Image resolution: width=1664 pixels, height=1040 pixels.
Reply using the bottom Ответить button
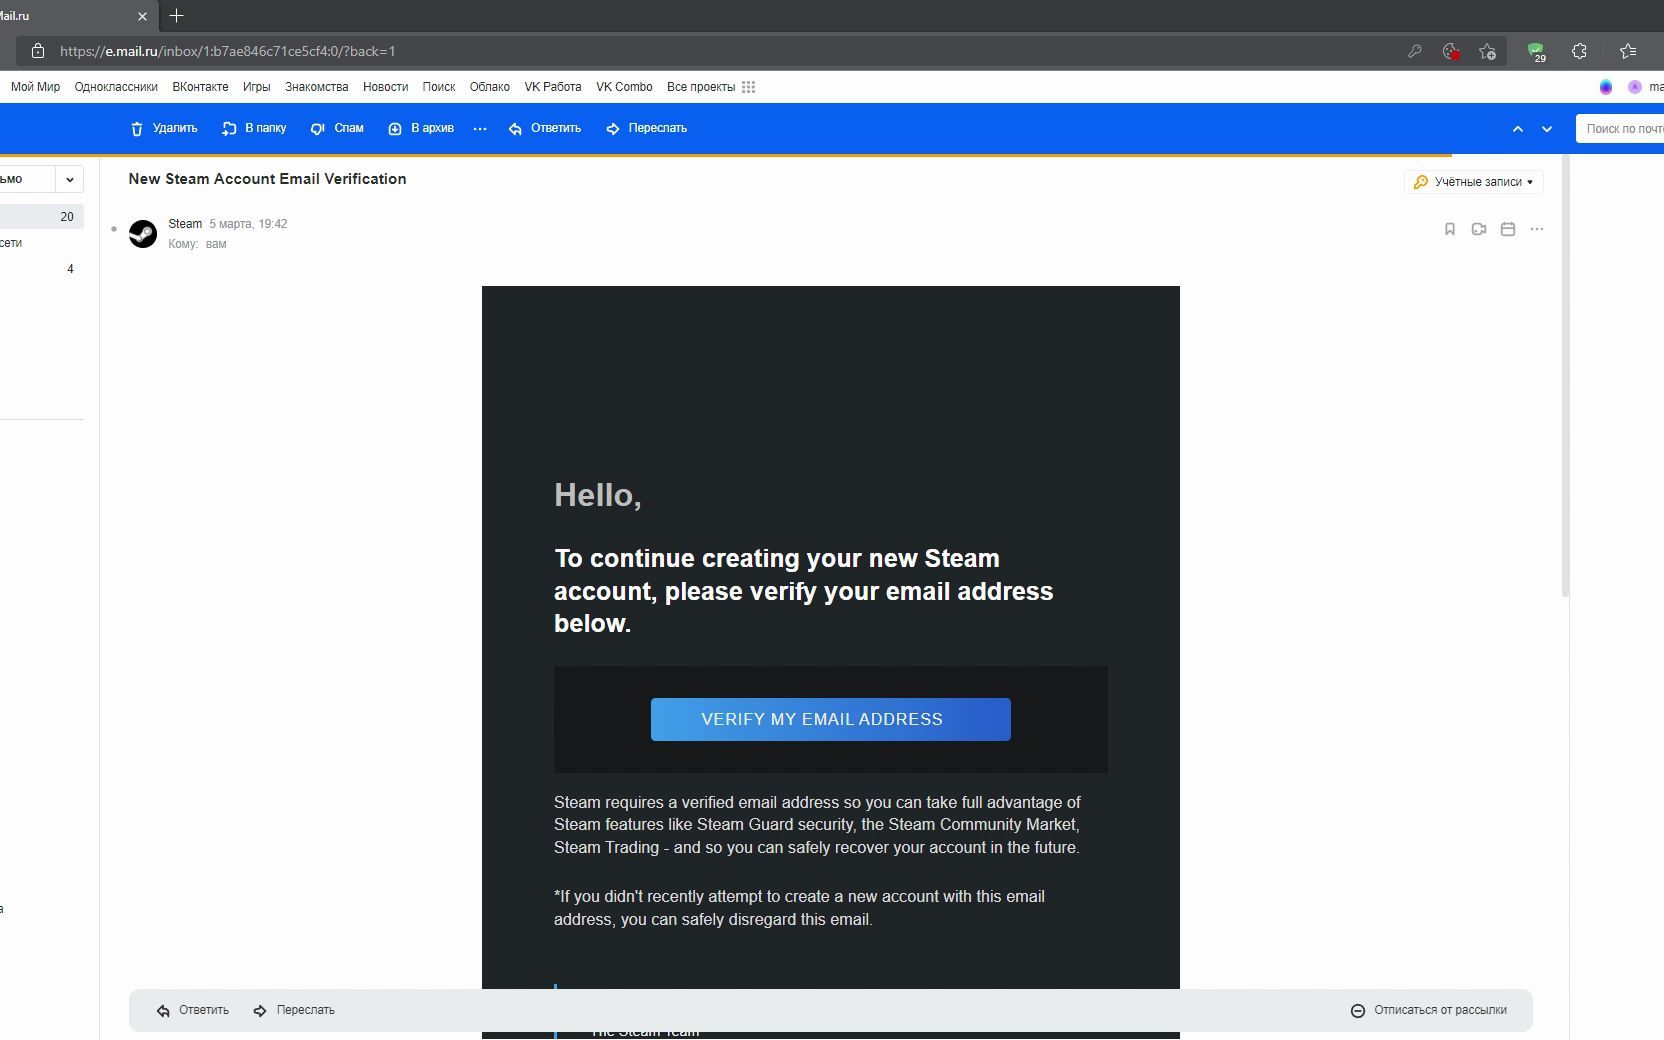(x=193, y=1010)
